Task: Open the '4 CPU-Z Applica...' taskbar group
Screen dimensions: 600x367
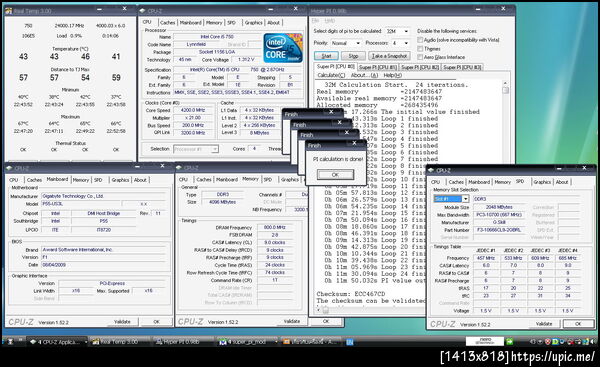Action: point(58,341)
